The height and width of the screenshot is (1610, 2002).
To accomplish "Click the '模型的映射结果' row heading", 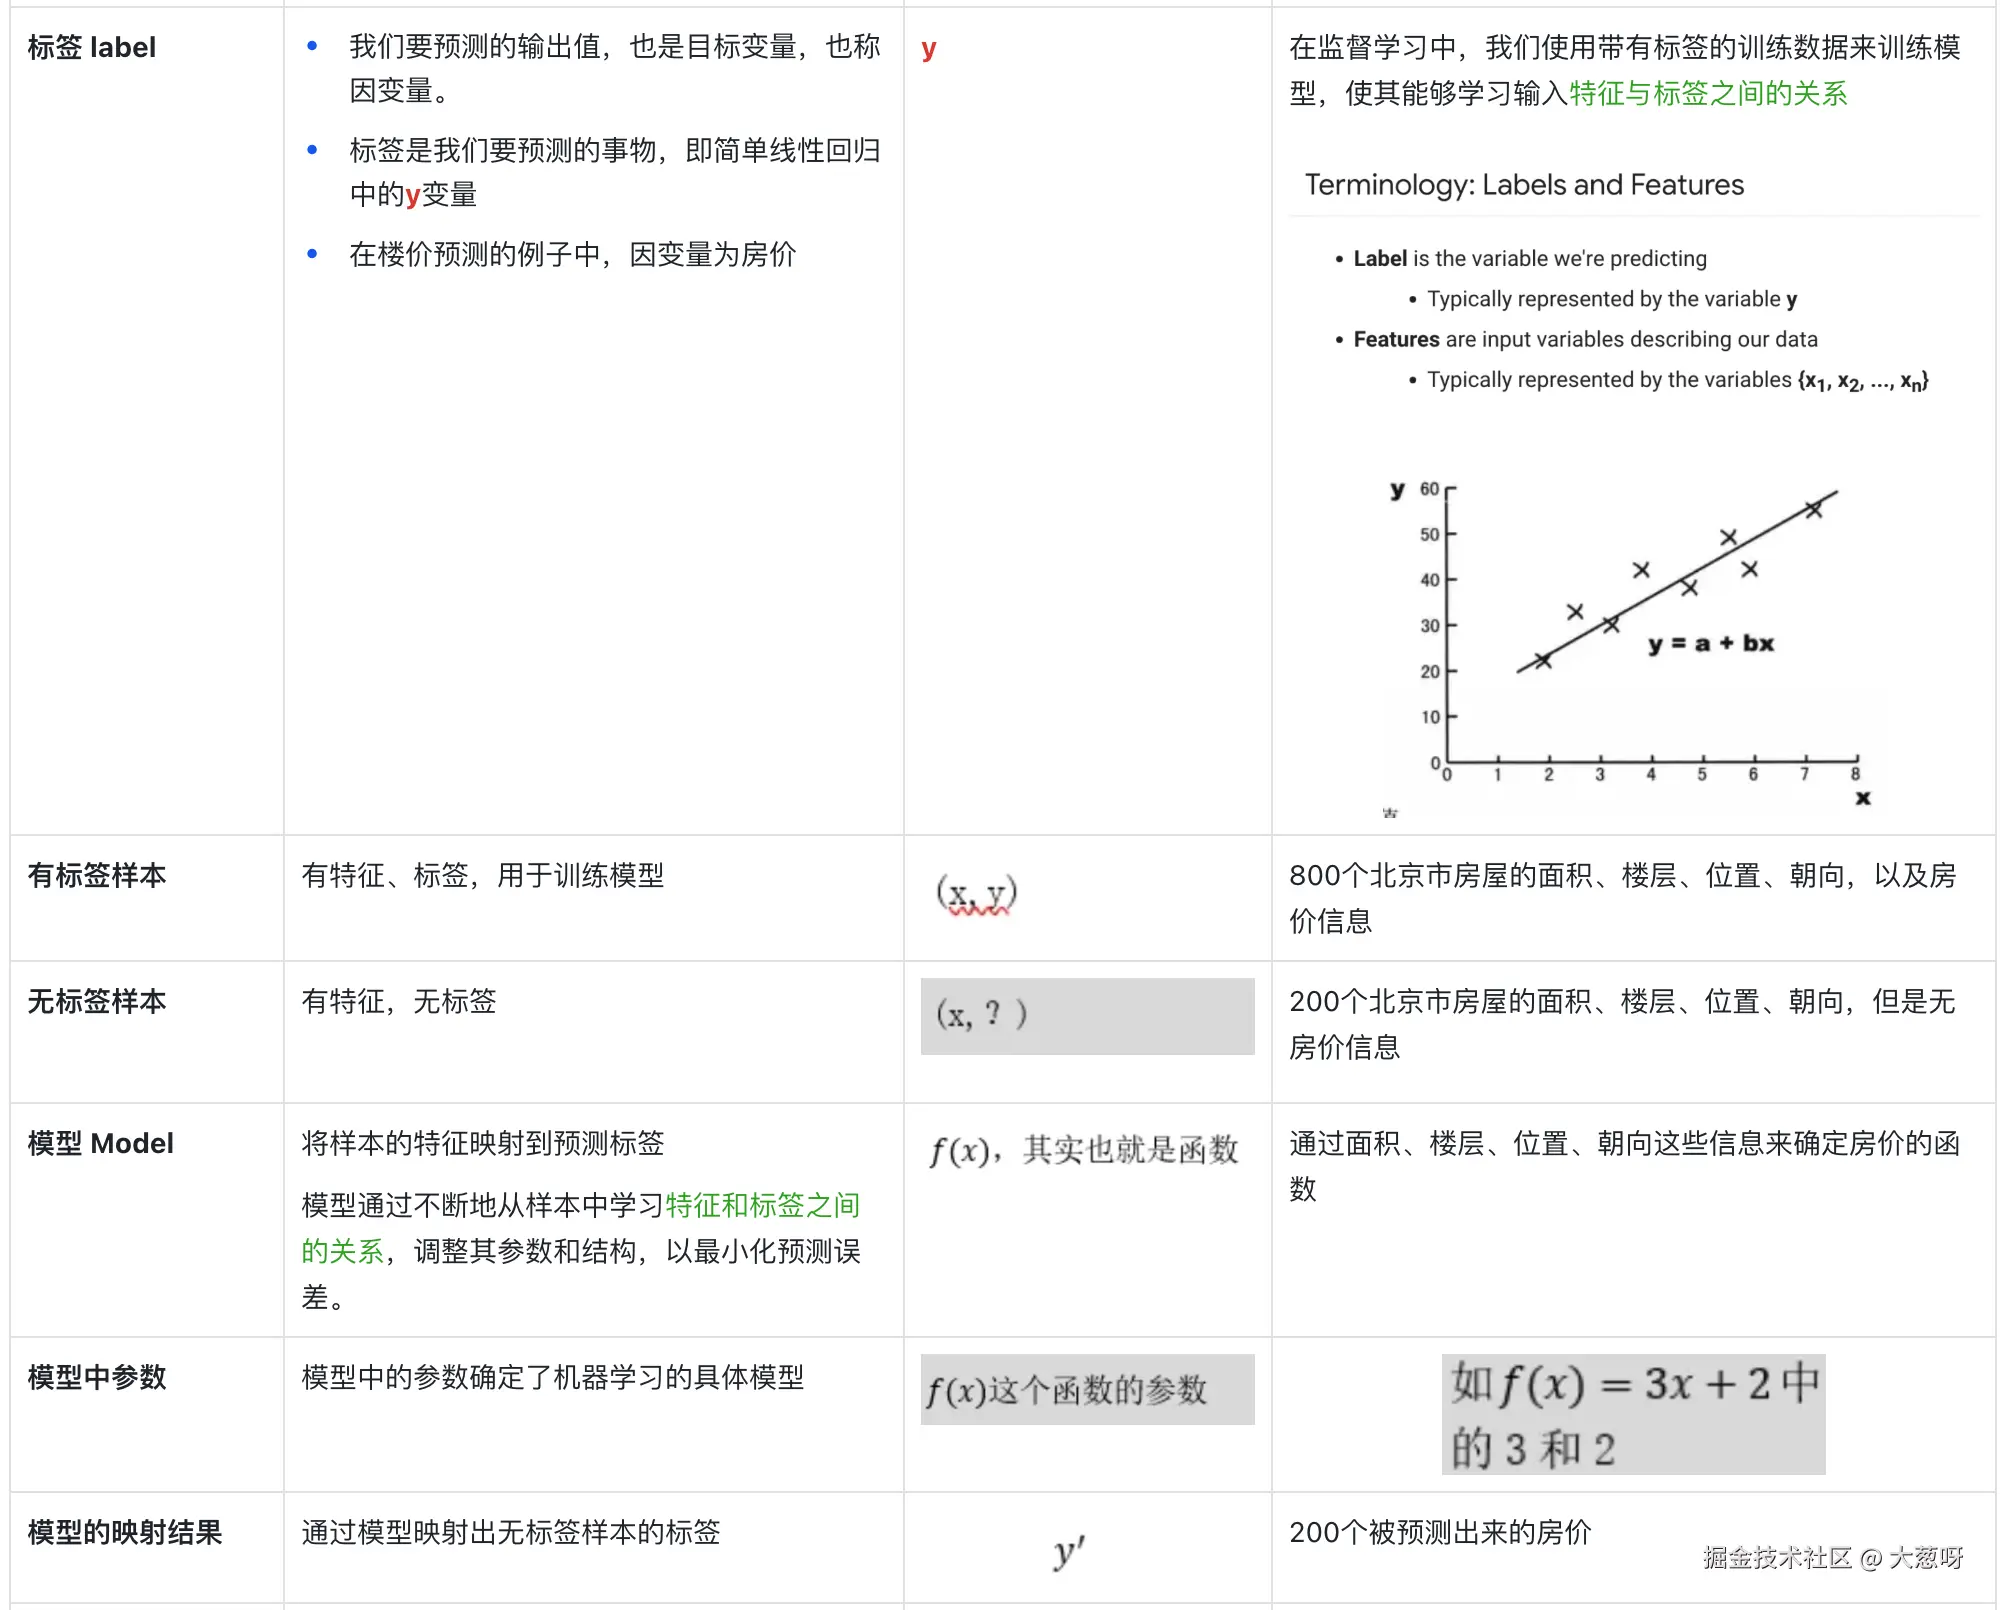I will coord(125,1532).
